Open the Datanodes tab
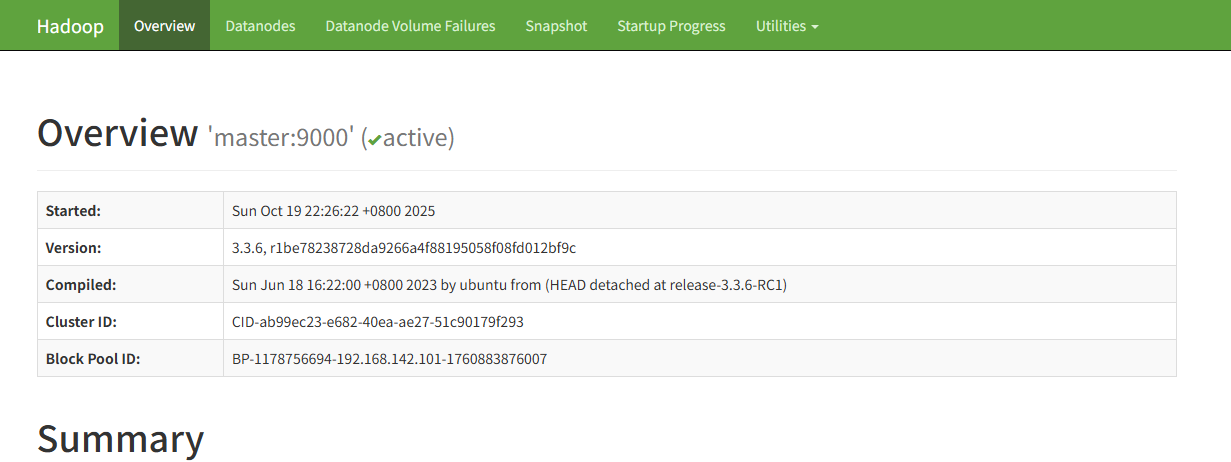Viewport: 1231px width, 462px height. click(x=260, y=26)
